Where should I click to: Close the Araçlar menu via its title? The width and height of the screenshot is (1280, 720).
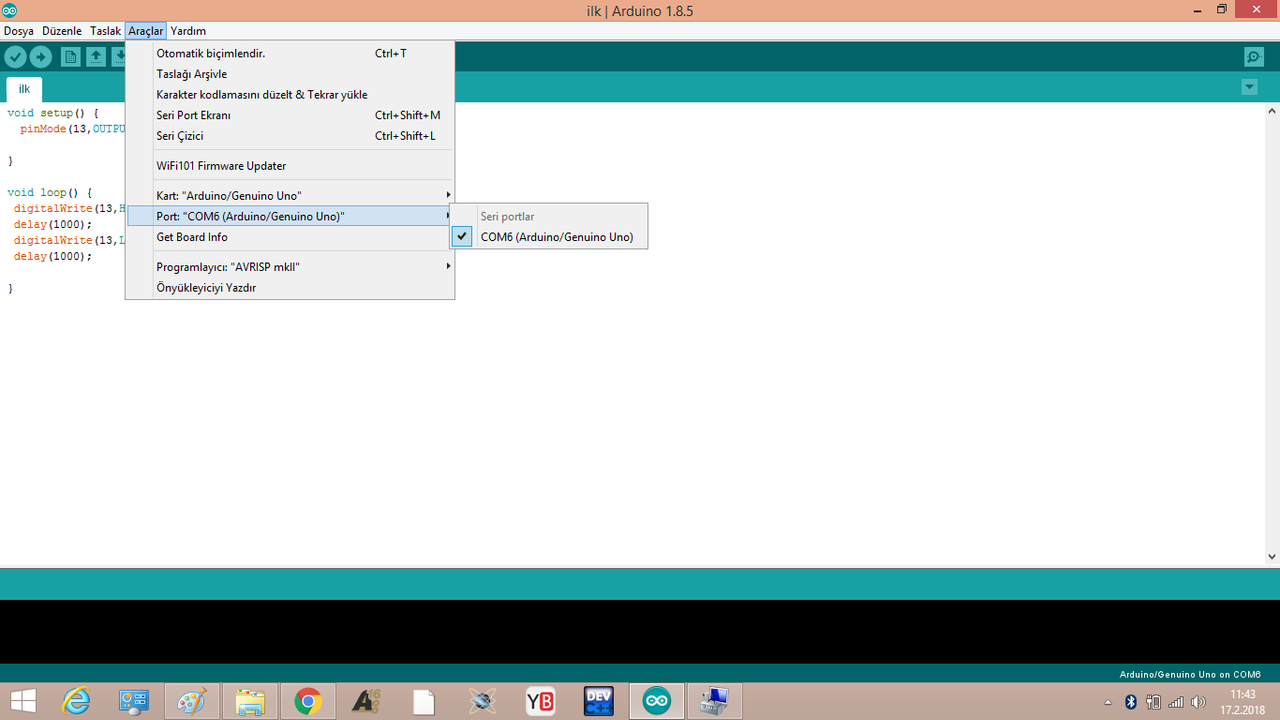click(146, 31)
